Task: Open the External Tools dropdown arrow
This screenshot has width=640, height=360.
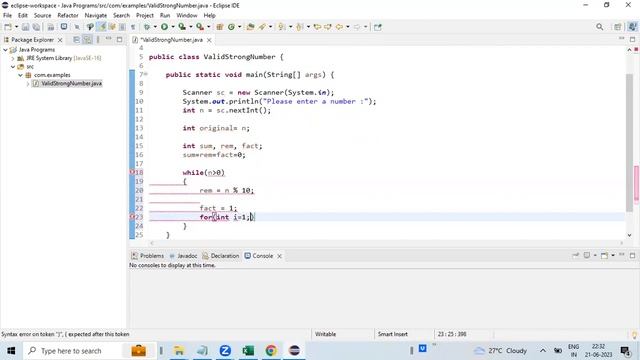Action: (x=209, y=27)
